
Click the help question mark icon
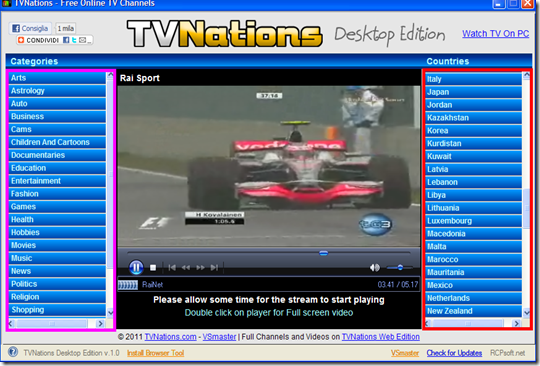coord(13,352)
